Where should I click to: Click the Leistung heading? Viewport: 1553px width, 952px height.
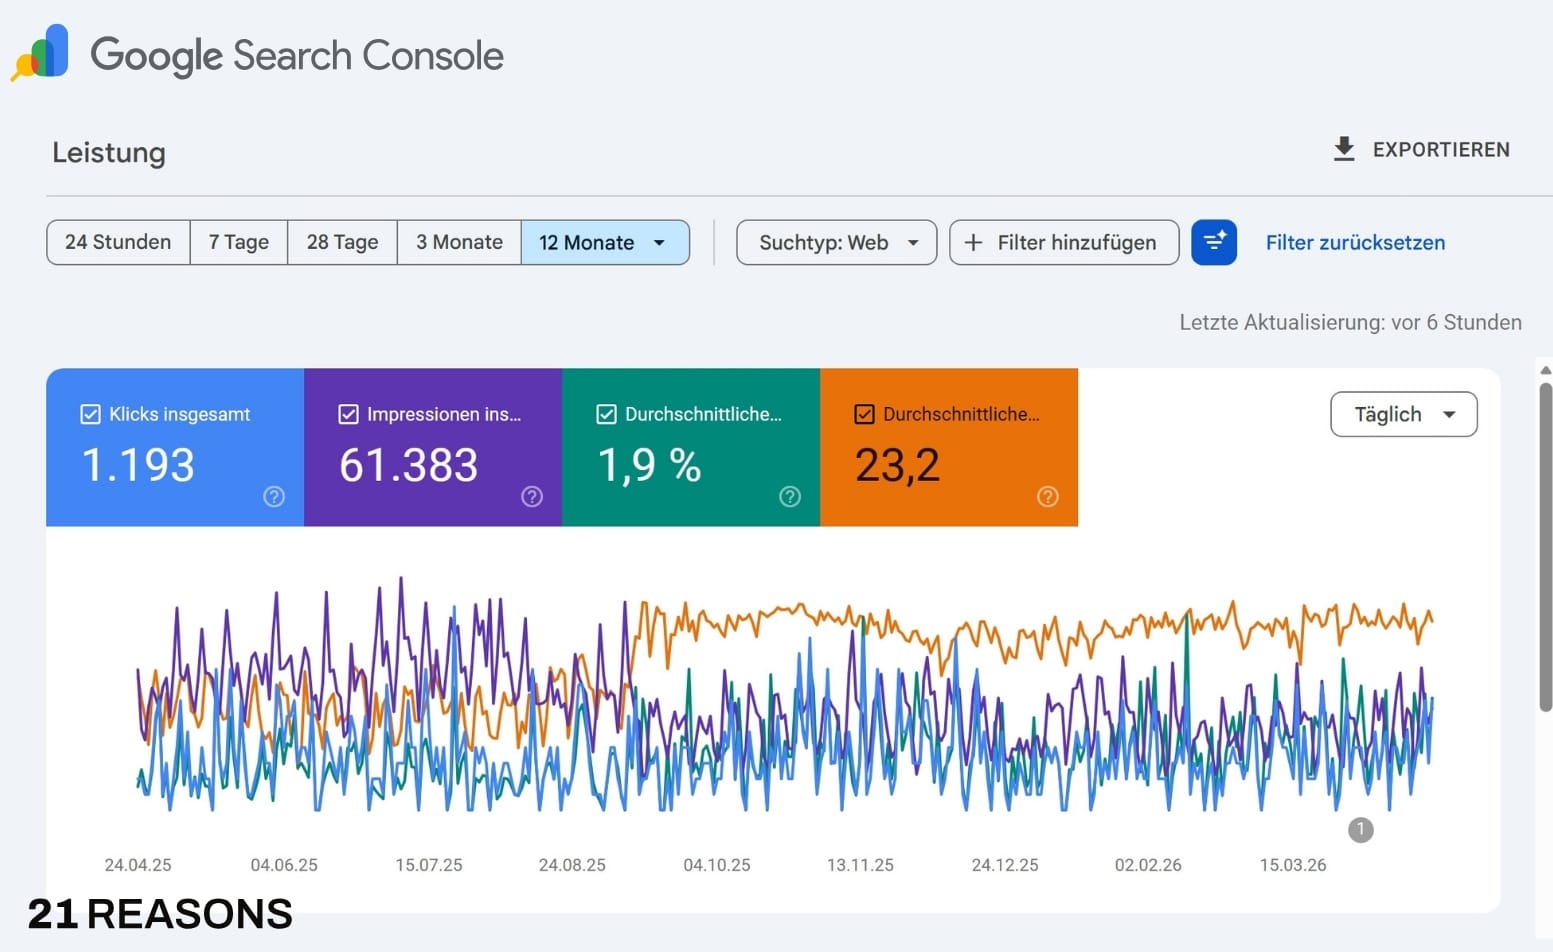click(x=109, y=152)
